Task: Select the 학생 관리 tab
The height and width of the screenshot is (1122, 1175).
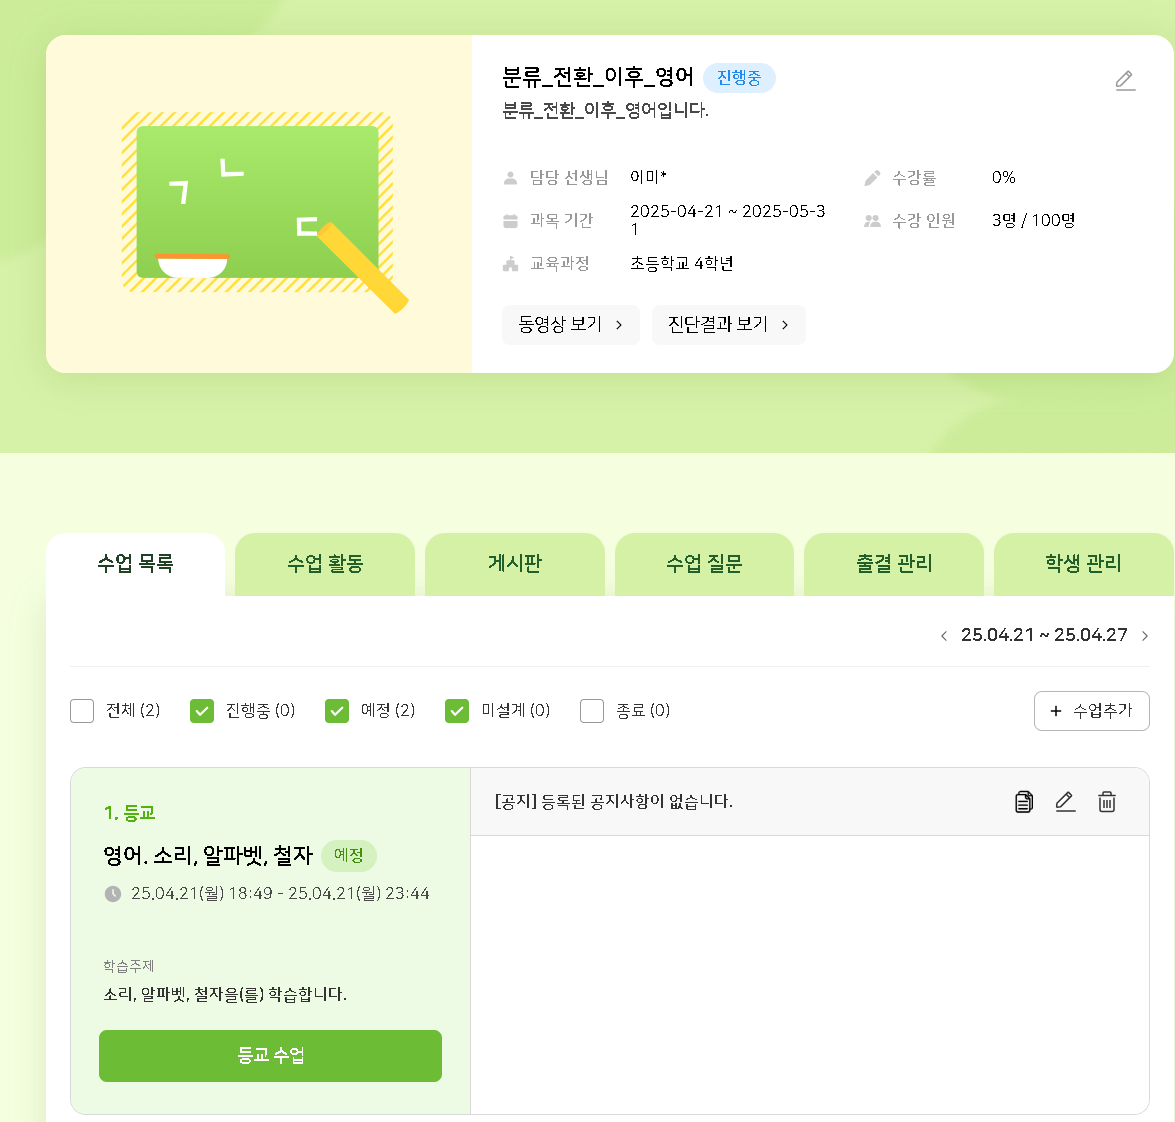Action: pos(1083,564)
